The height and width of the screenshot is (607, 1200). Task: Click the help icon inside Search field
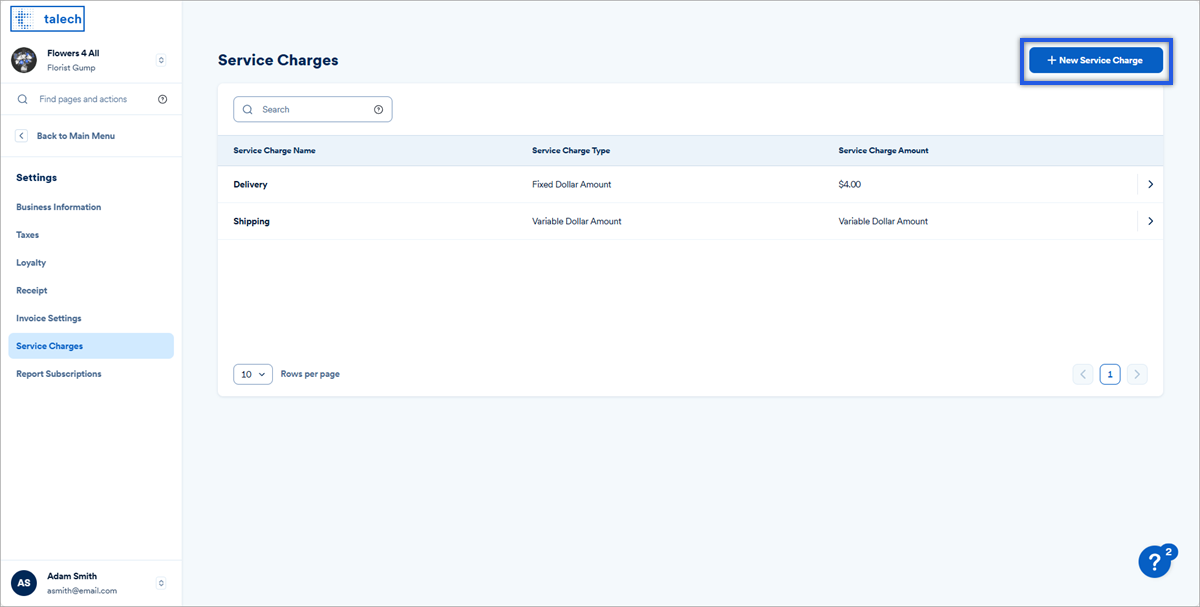pos(378,109)
